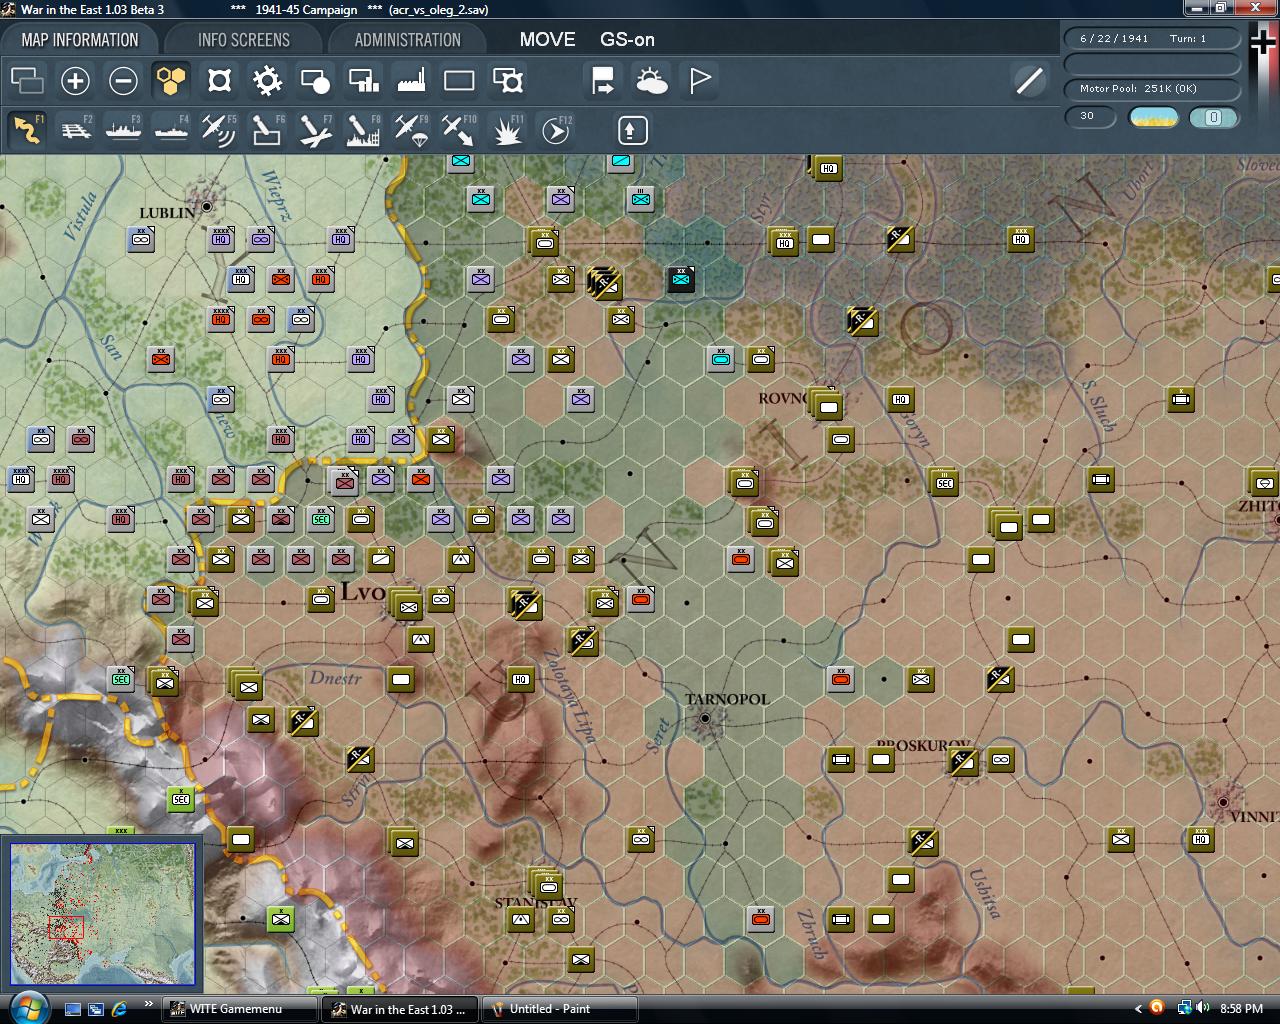Viewport: 1280px width, 1024px height.
Task: Click the unit counter symbol toolbar icon
Action: [x=219, y=81]
